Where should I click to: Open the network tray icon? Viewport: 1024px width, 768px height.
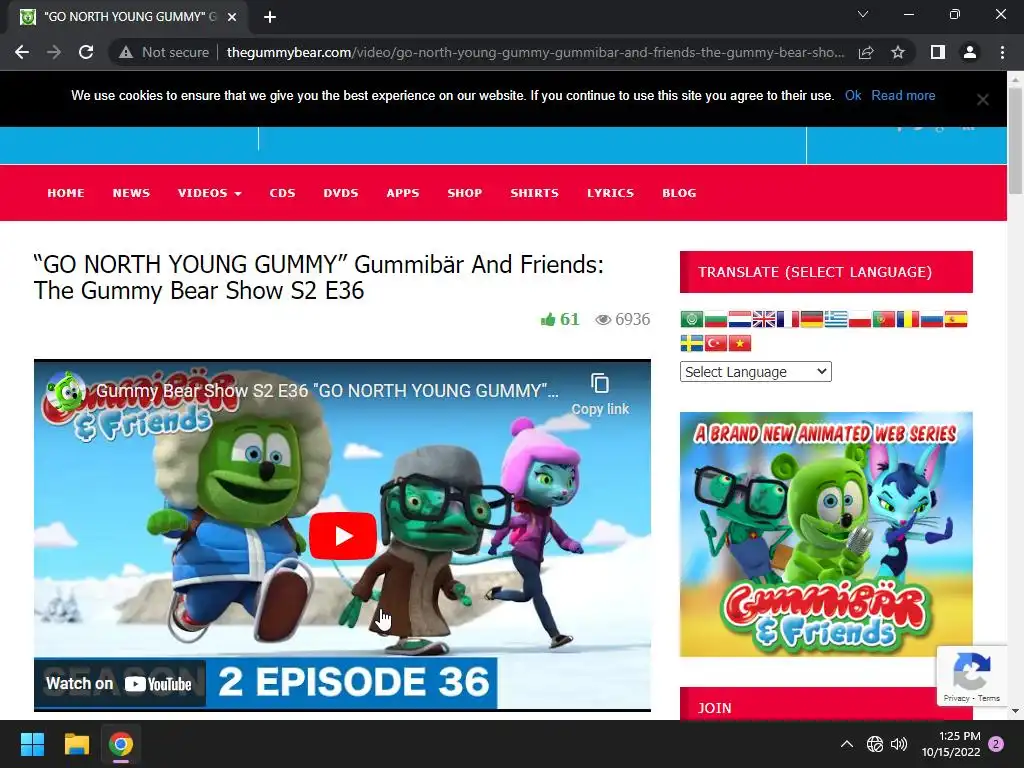874,744
